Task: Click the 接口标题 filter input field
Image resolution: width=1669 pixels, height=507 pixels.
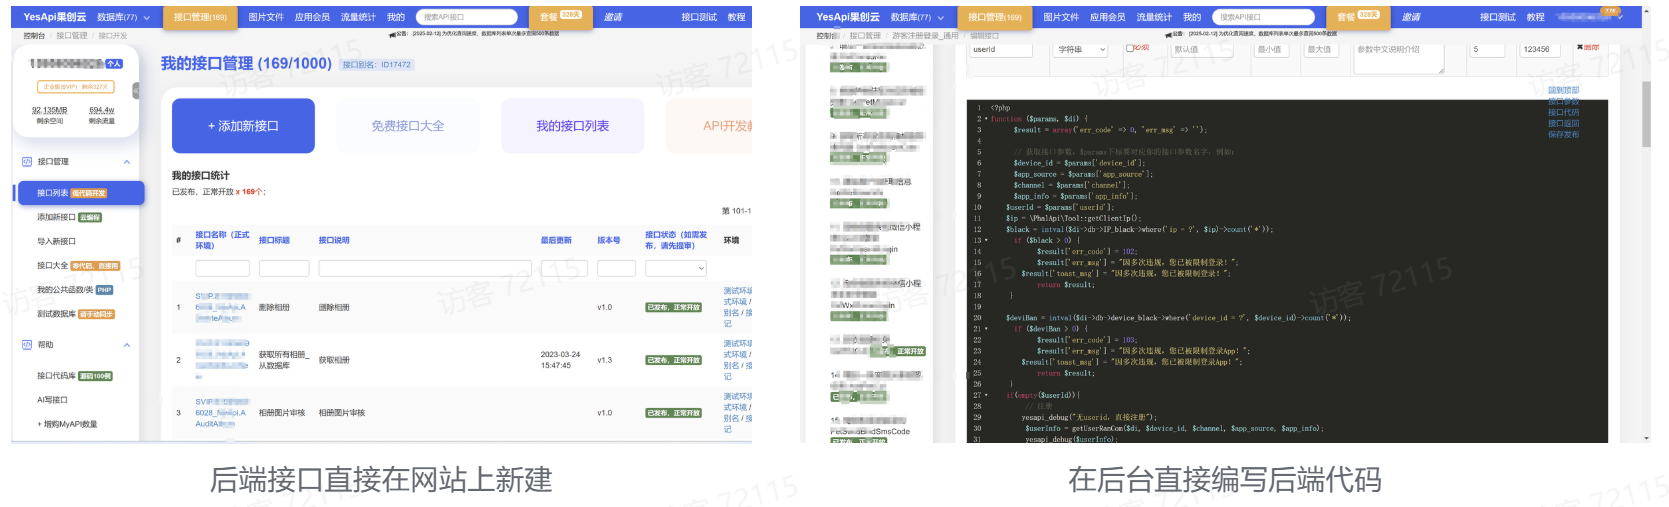Action: (284, 268)
